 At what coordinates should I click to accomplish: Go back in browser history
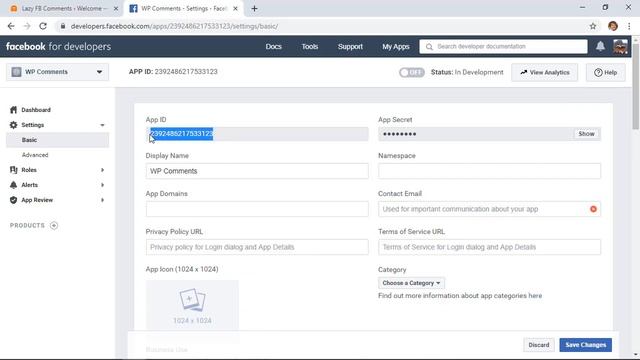coord(11,26)
